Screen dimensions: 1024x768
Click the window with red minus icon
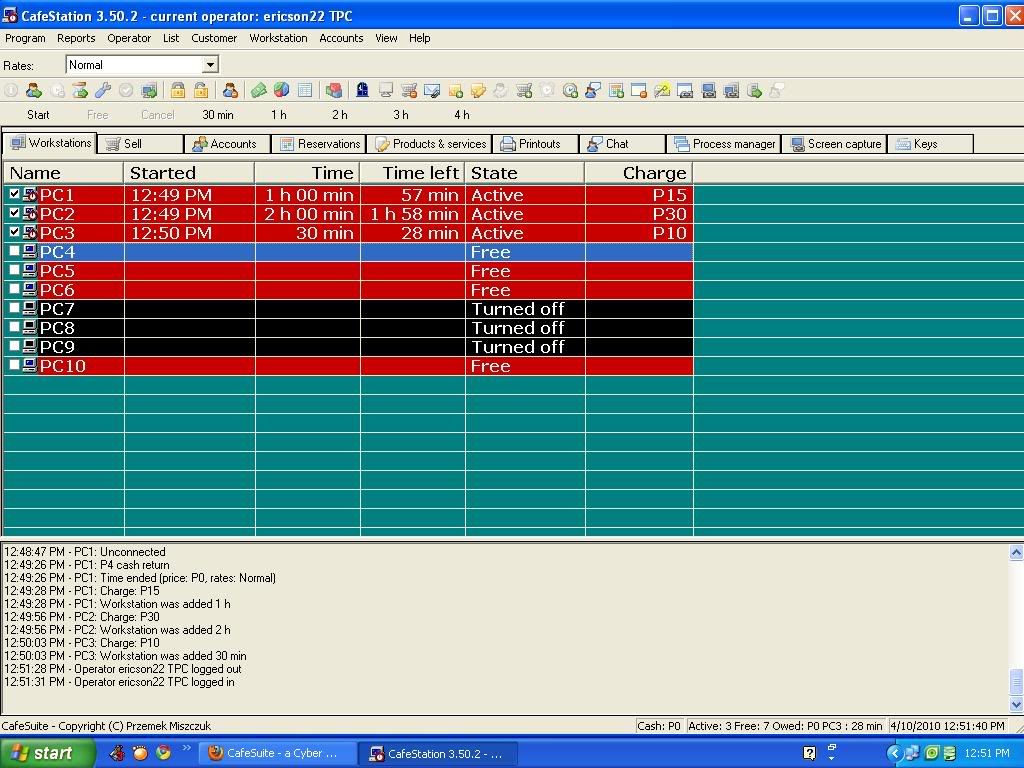click(x=639, y=91)
